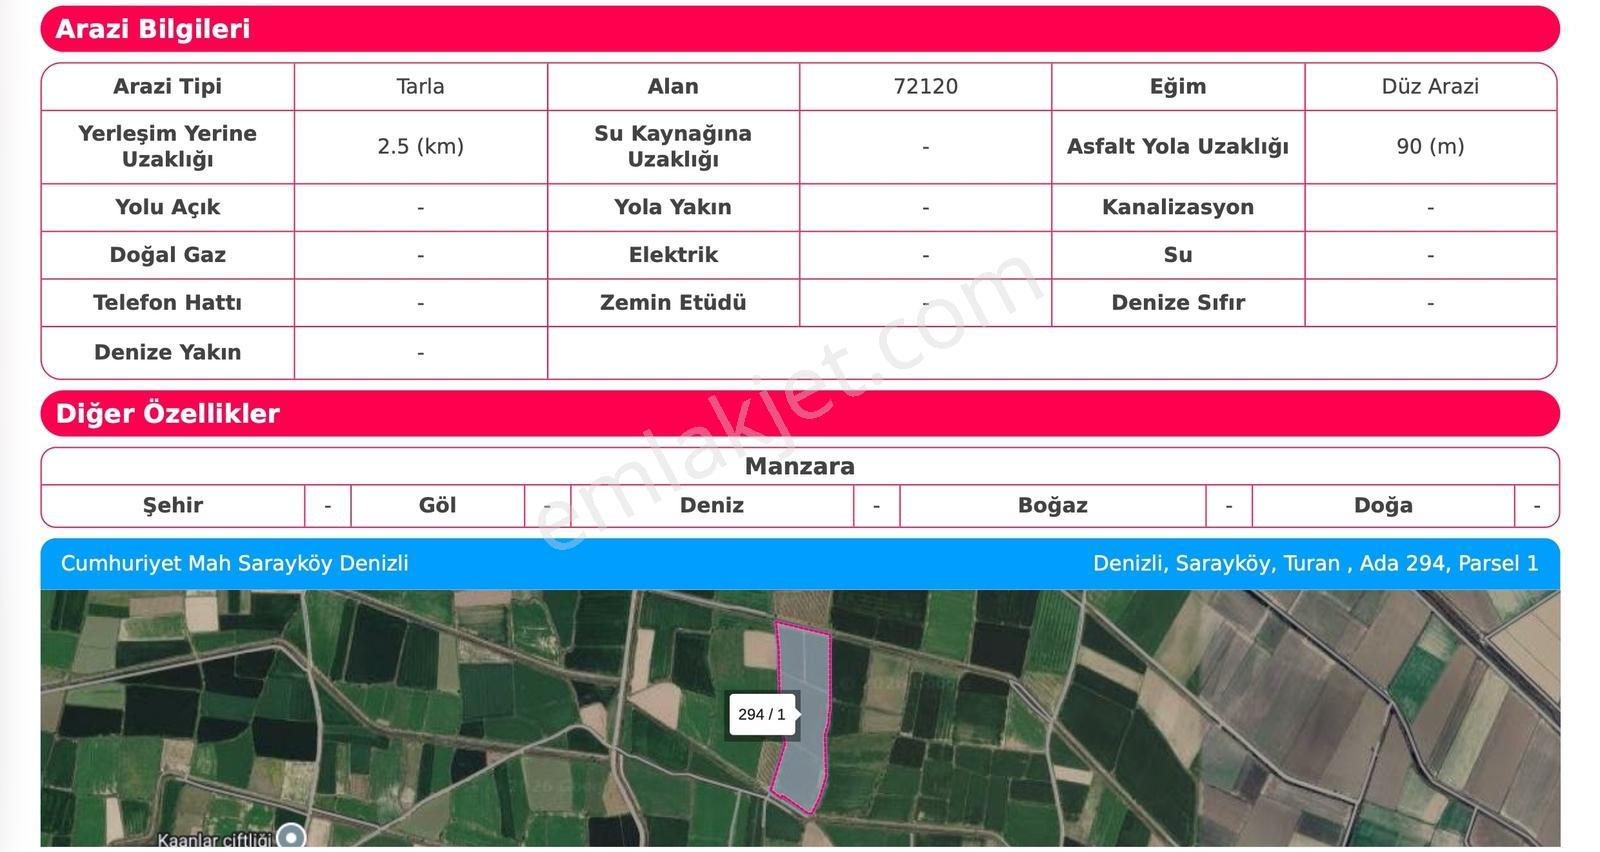The height and width of the screenshot is (852, 1600).
Task: Click the 294 / 1 parcel label on the map
Action: point(762,714)
